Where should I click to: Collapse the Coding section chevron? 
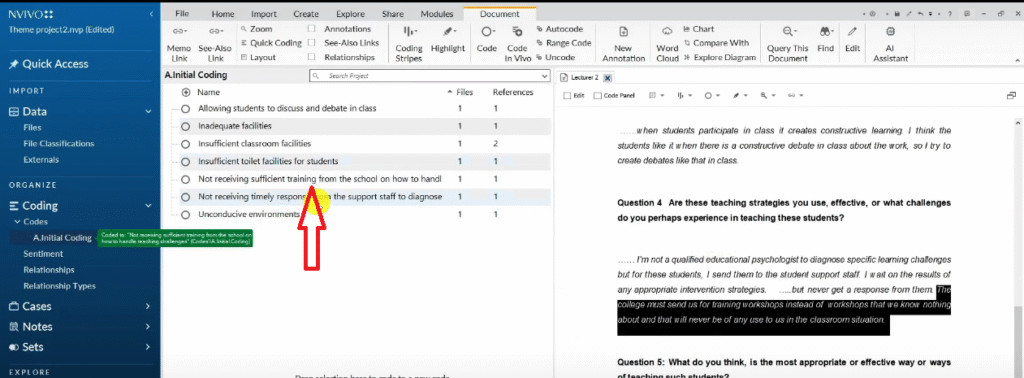148,206
